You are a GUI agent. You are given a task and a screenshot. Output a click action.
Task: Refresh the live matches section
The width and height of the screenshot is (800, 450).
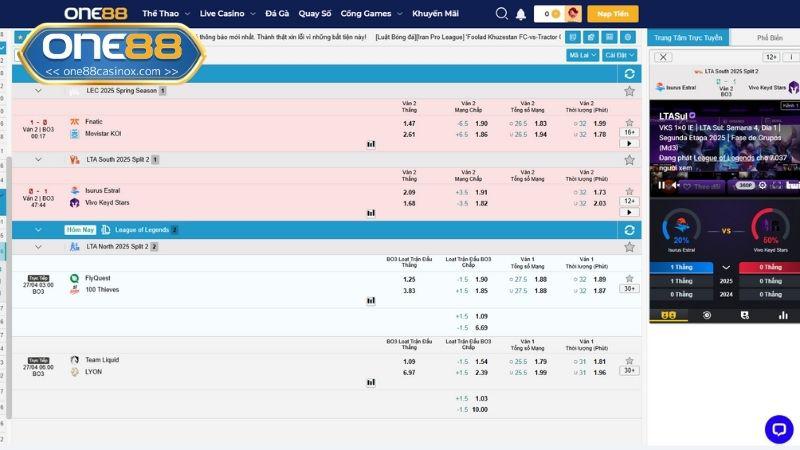click(x=629, y=73)
